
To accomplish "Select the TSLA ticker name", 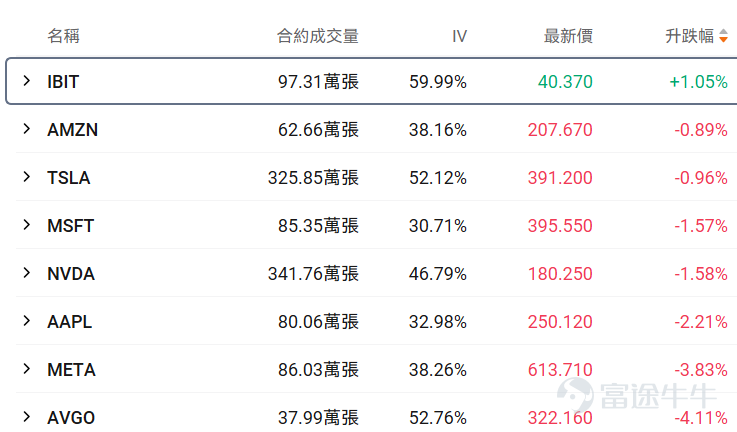I will [x=69, y=178].
